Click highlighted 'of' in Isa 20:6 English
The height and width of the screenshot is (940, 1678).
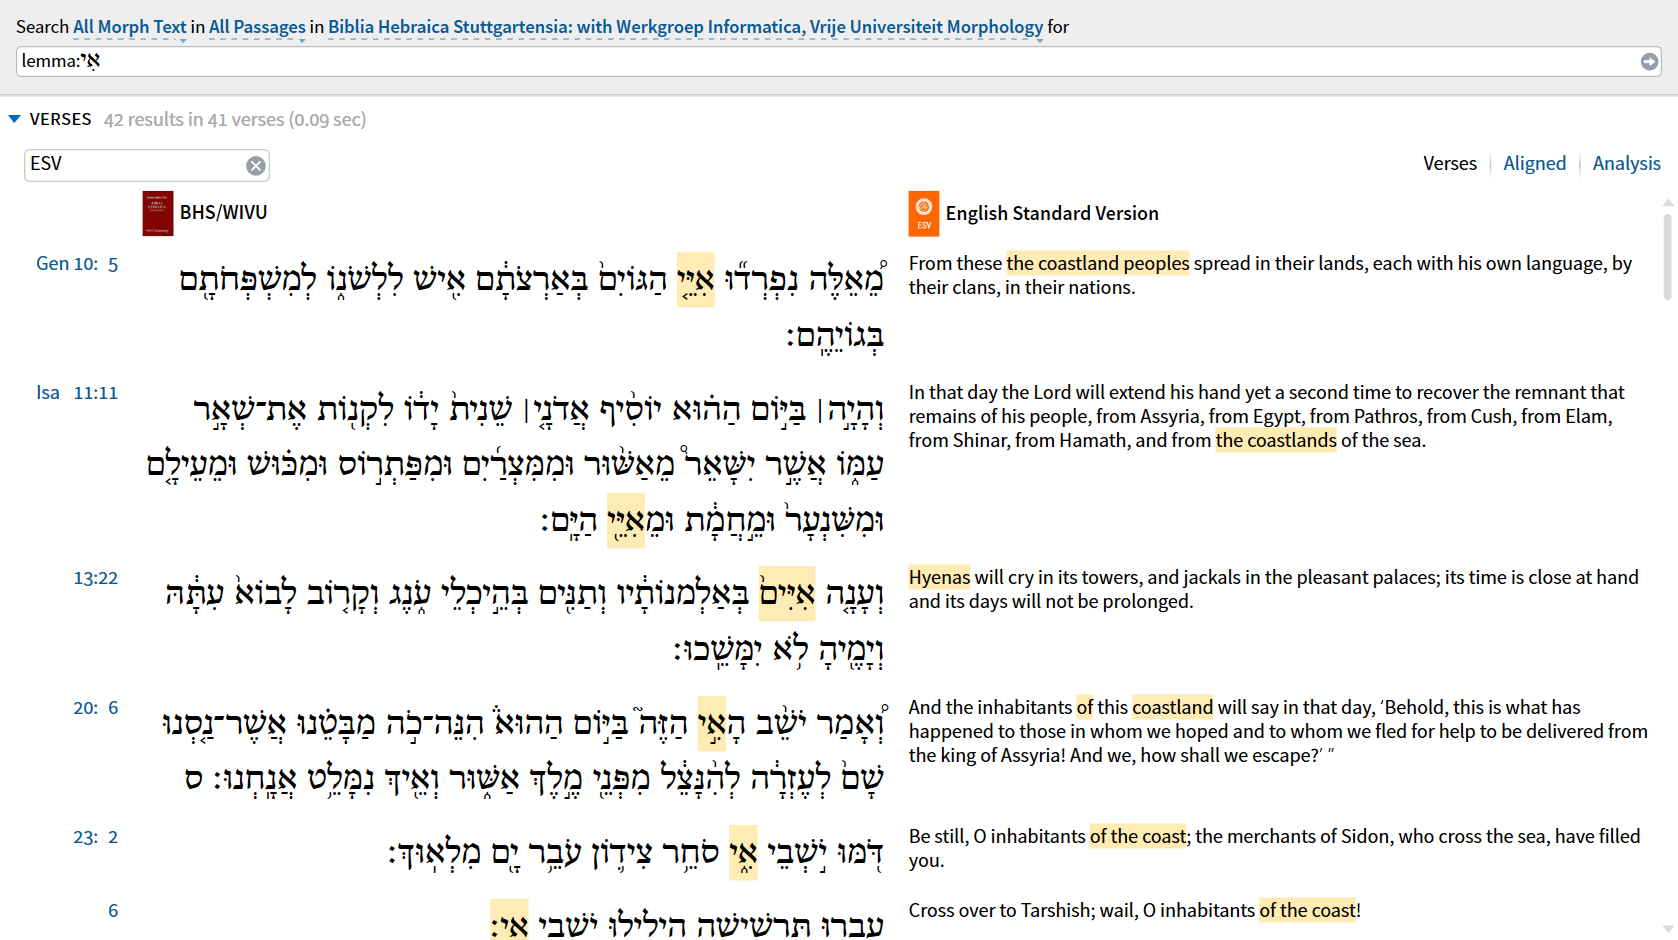click(x=1085, y=707)
